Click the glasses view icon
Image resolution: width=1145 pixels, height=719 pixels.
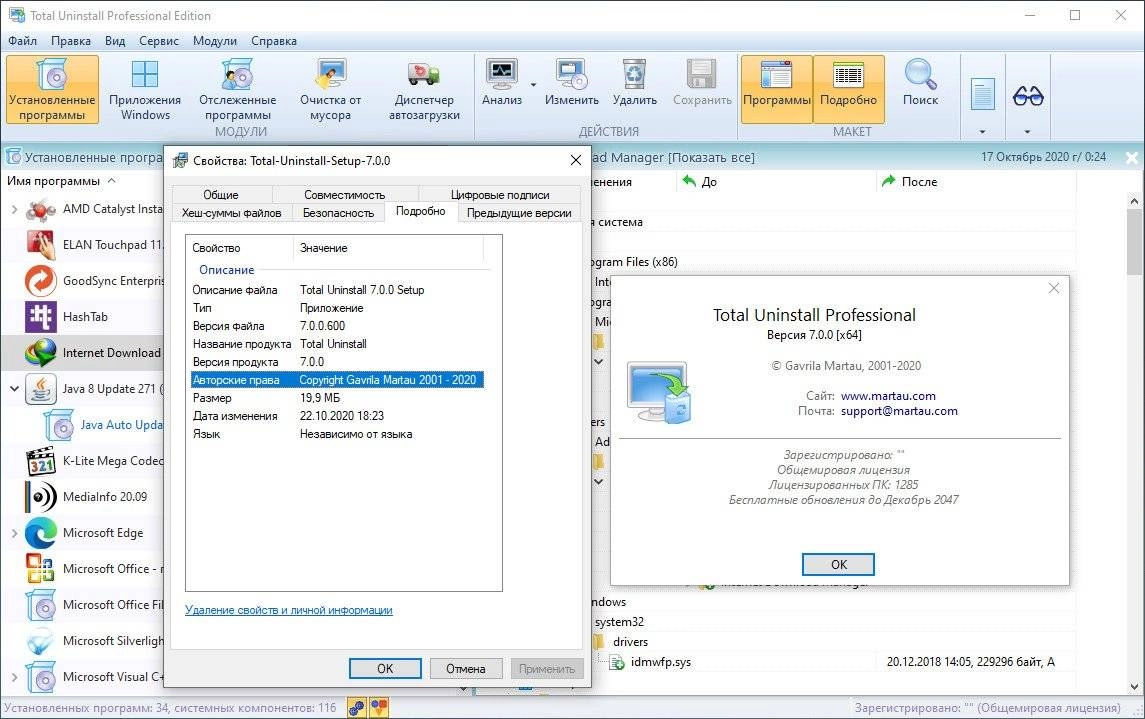(1028, 95)
